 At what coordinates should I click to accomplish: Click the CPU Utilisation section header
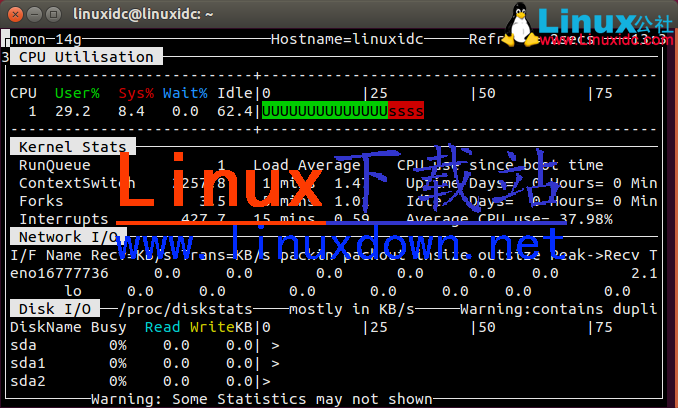(x=86, y=57)
